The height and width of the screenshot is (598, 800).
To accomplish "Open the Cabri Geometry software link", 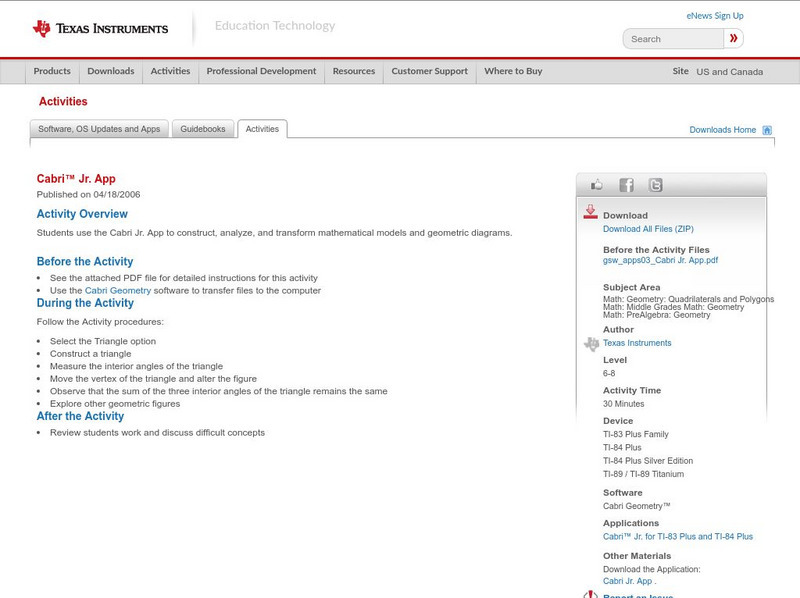I will tap(118, 291).
